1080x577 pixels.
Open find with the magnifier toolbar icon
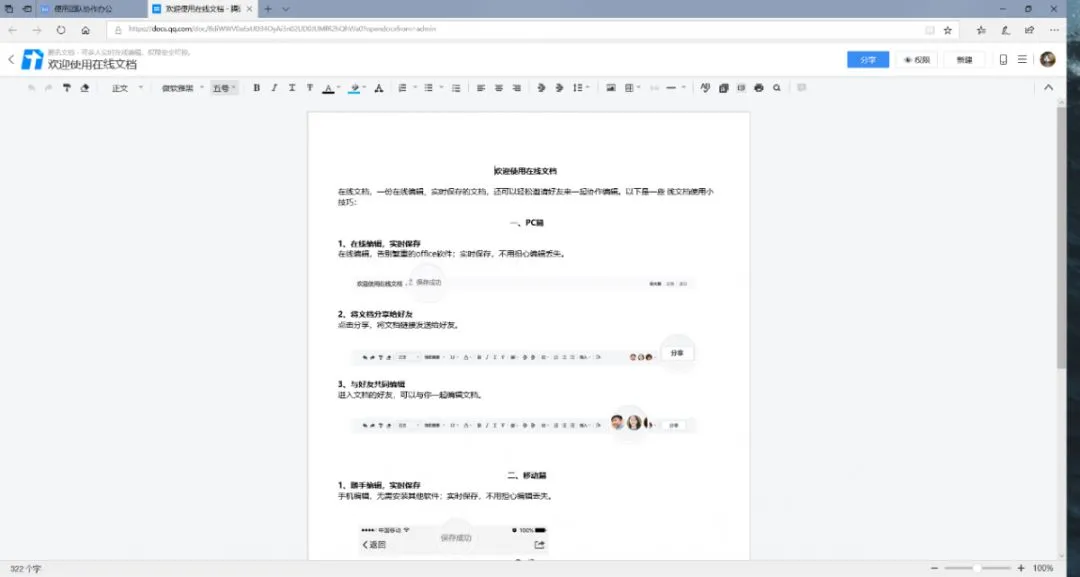[x=777, y=88]
